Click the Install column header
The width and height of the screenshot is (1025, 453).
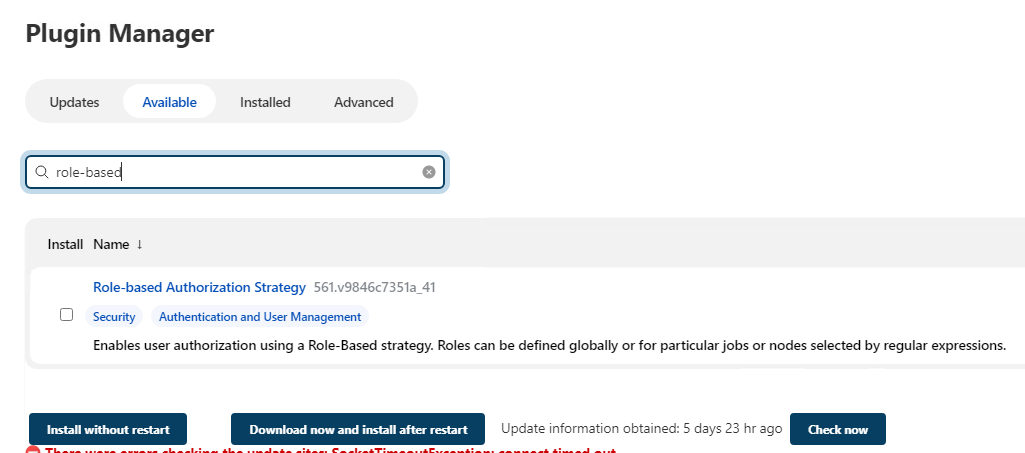coord(65,244)
